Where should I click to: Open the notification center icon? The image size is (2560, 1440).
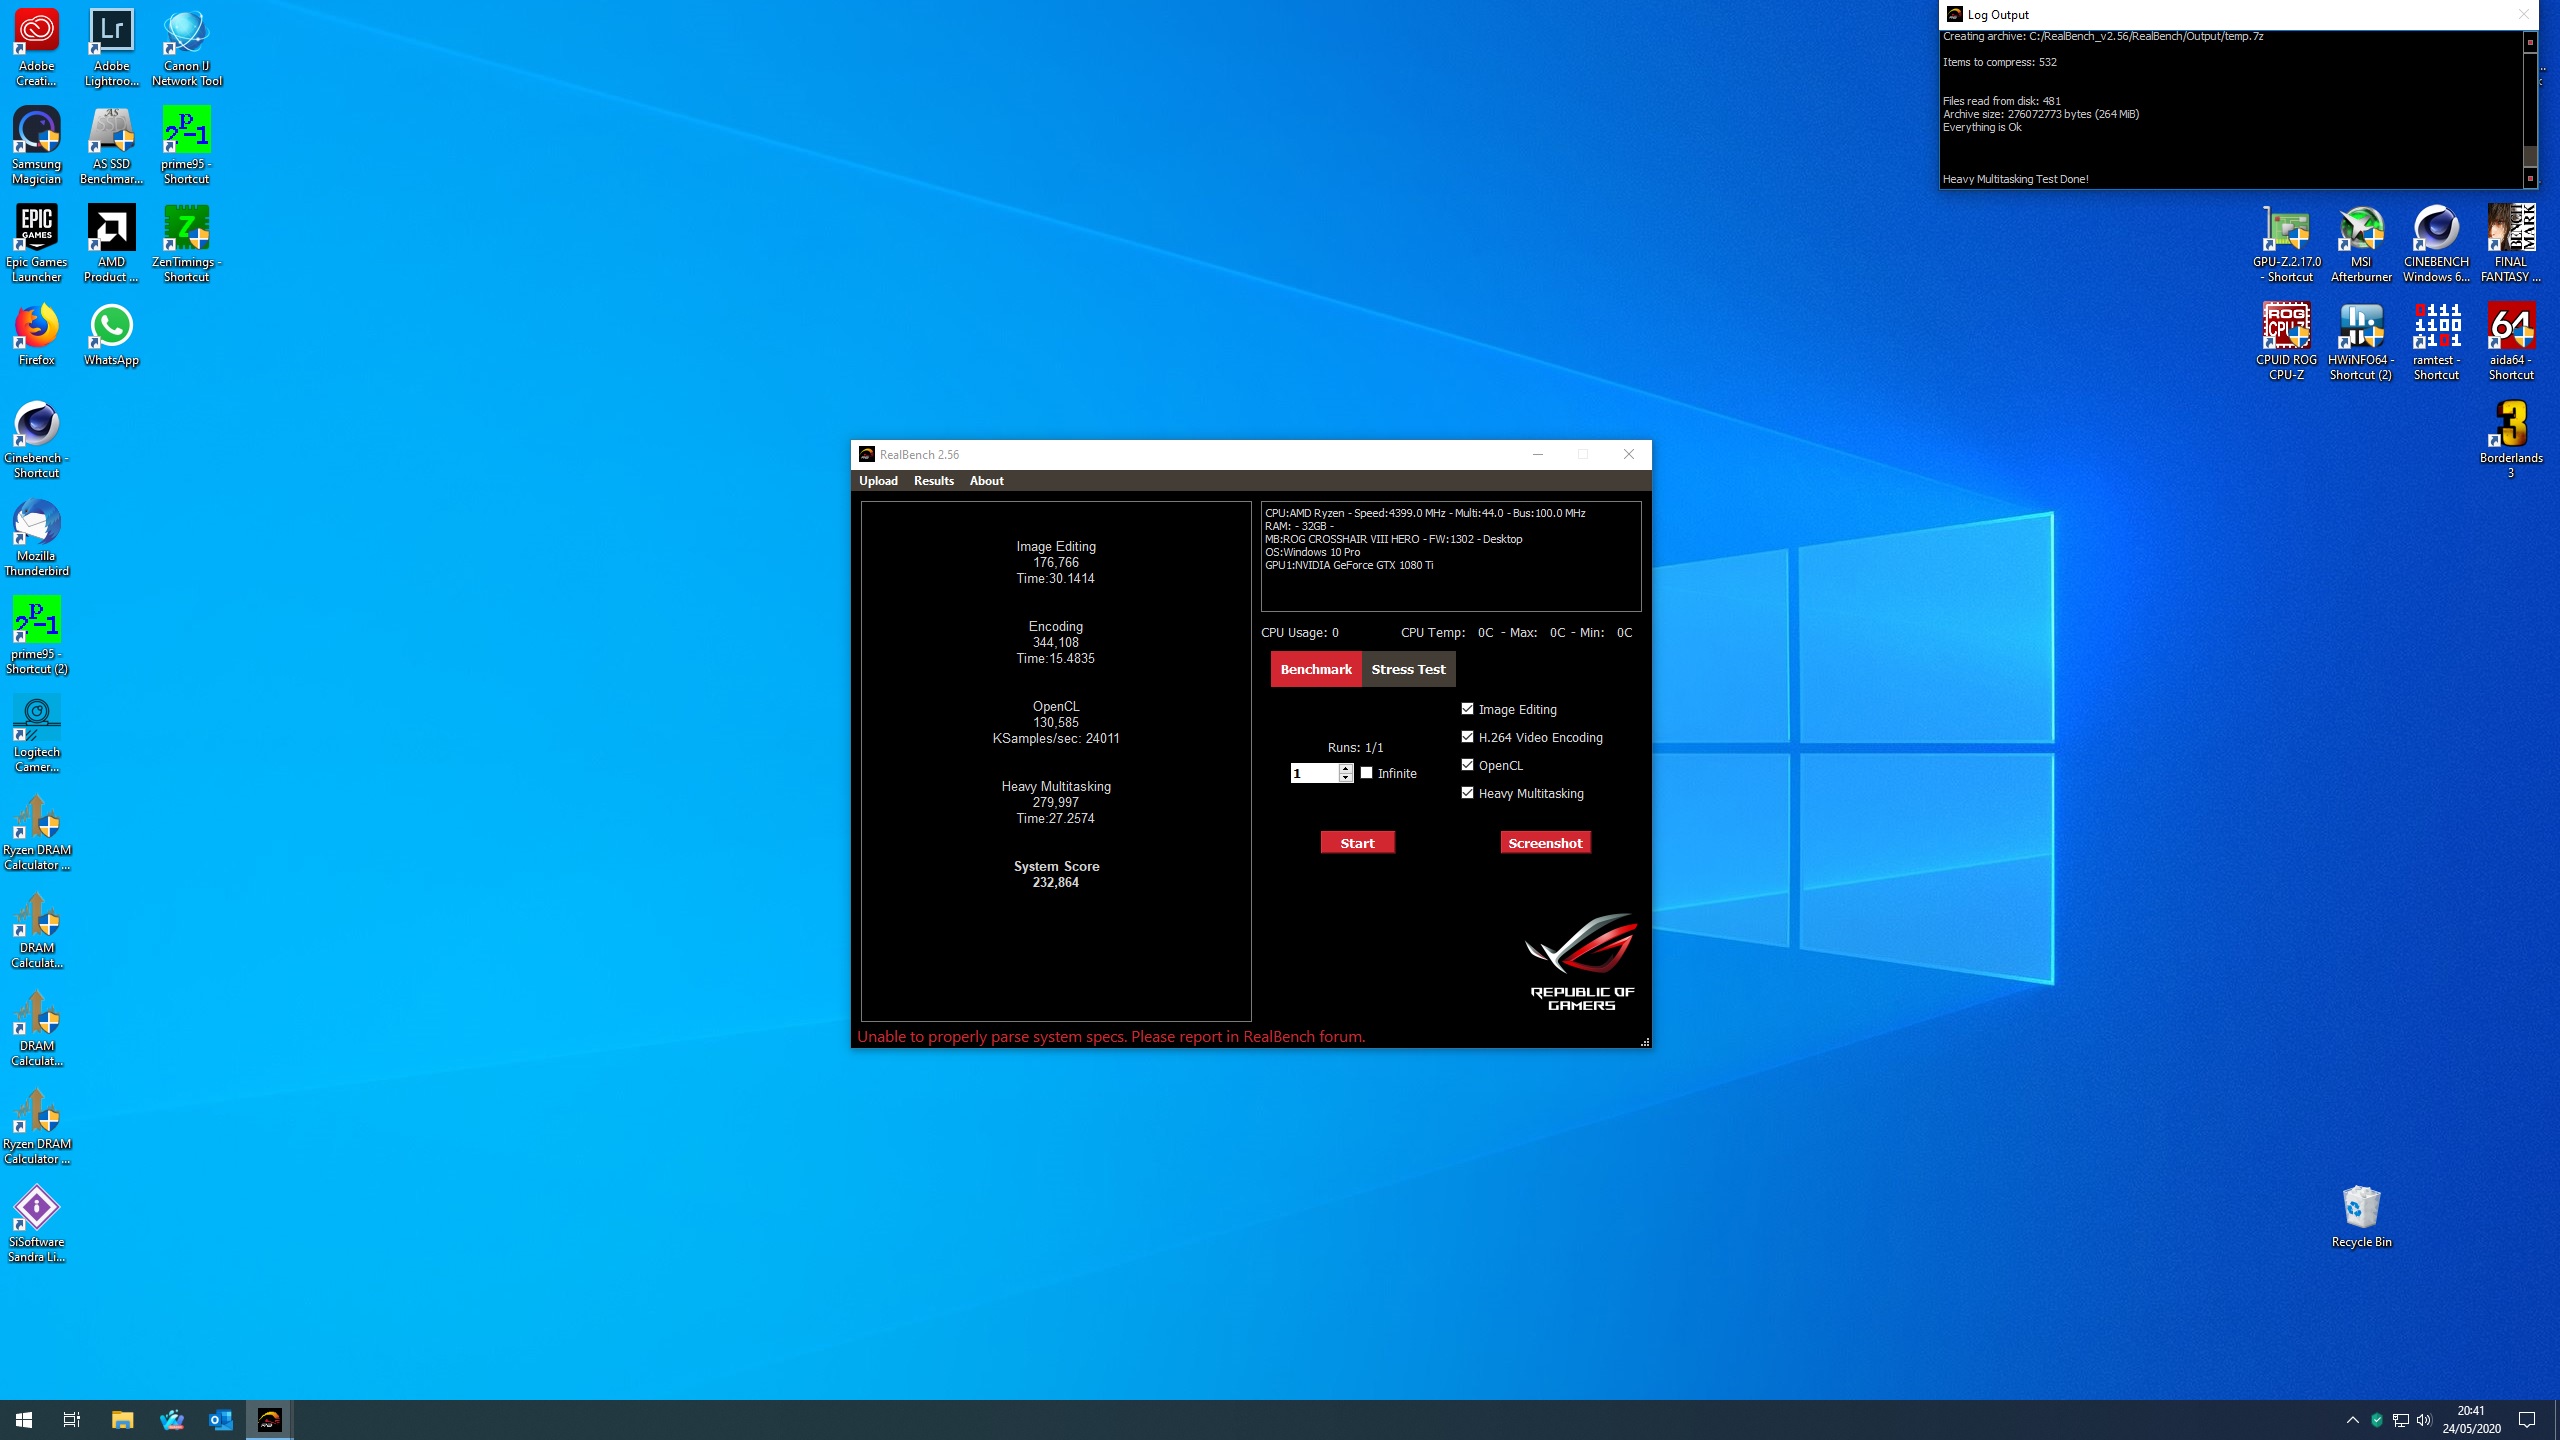tap(2527, 1420)
